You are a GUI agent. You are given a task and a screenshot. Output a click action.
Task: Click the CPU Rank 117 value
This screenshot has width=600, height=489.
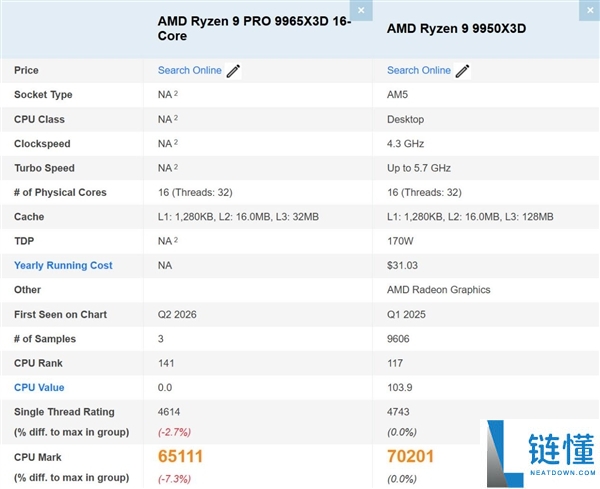coord(395,363)
